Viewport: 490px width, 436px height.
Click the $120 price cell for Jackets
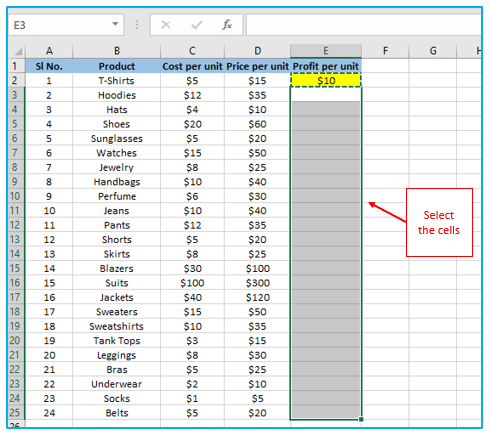(257, 297)
